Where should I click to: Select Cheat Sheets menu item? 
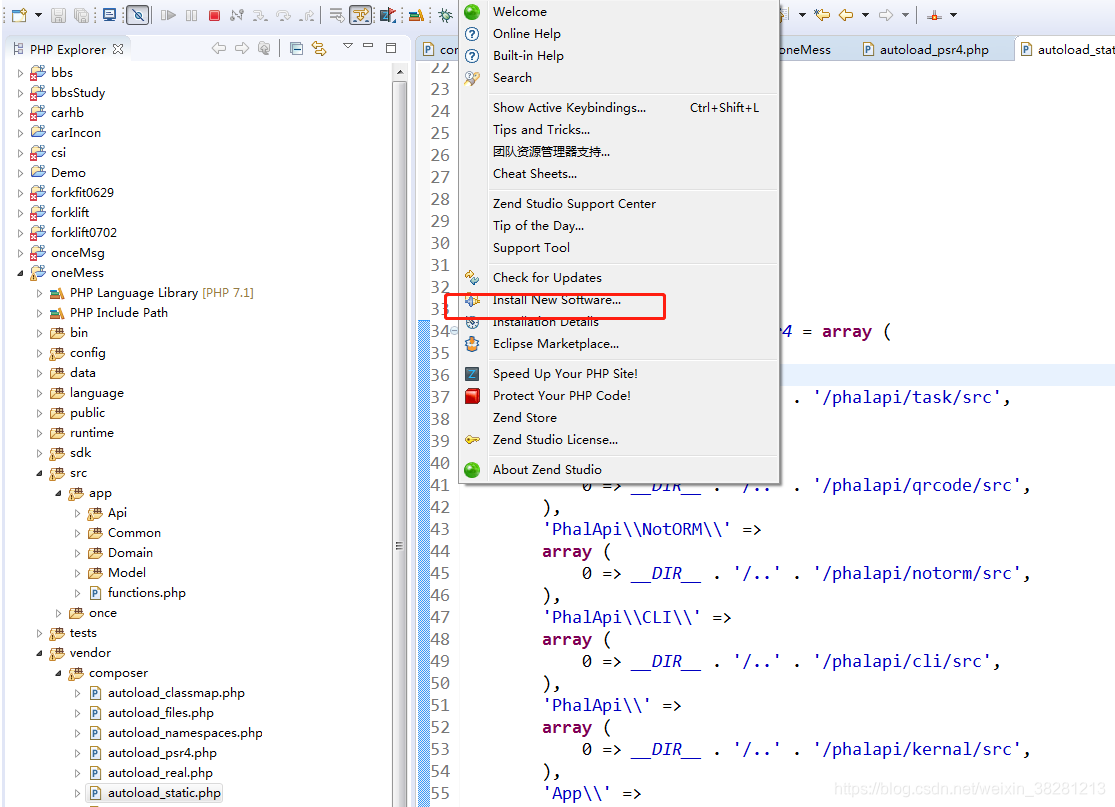click(619, 173)
